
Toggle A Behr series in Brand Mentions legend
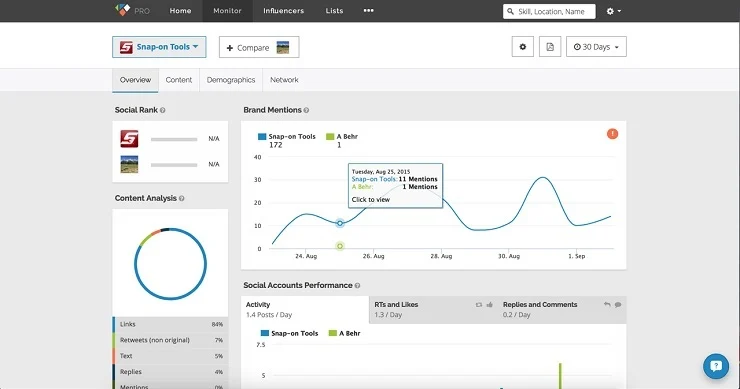point(342,136)
